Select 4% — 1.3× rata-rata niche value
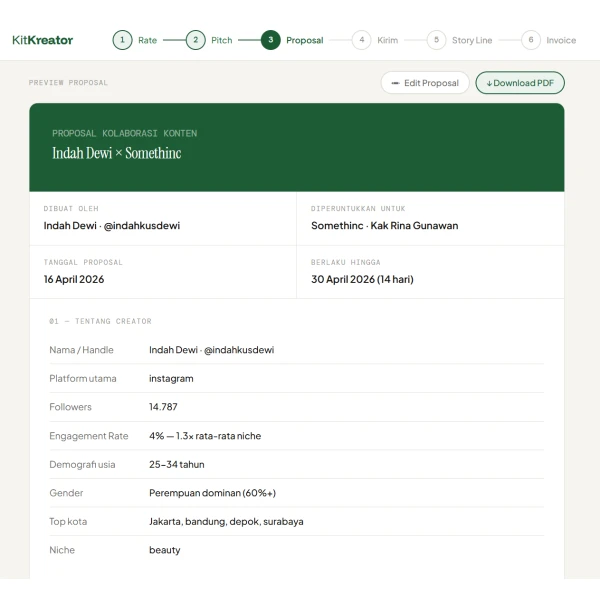 (x=205, y=436)
